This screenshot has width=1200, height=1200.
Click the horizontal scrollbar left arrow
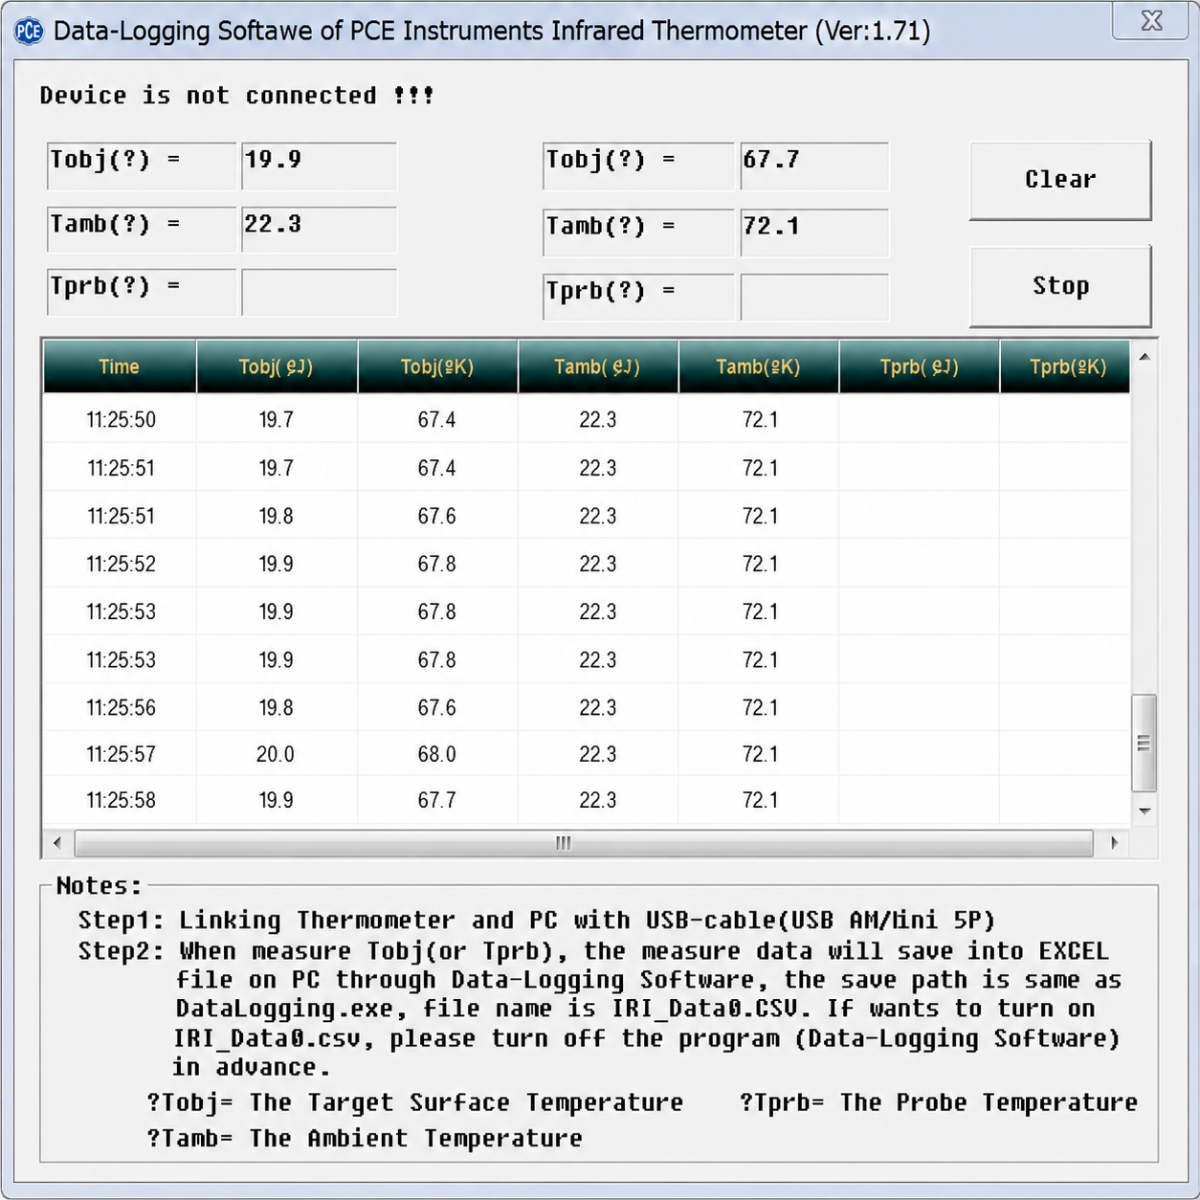[57, 843]
